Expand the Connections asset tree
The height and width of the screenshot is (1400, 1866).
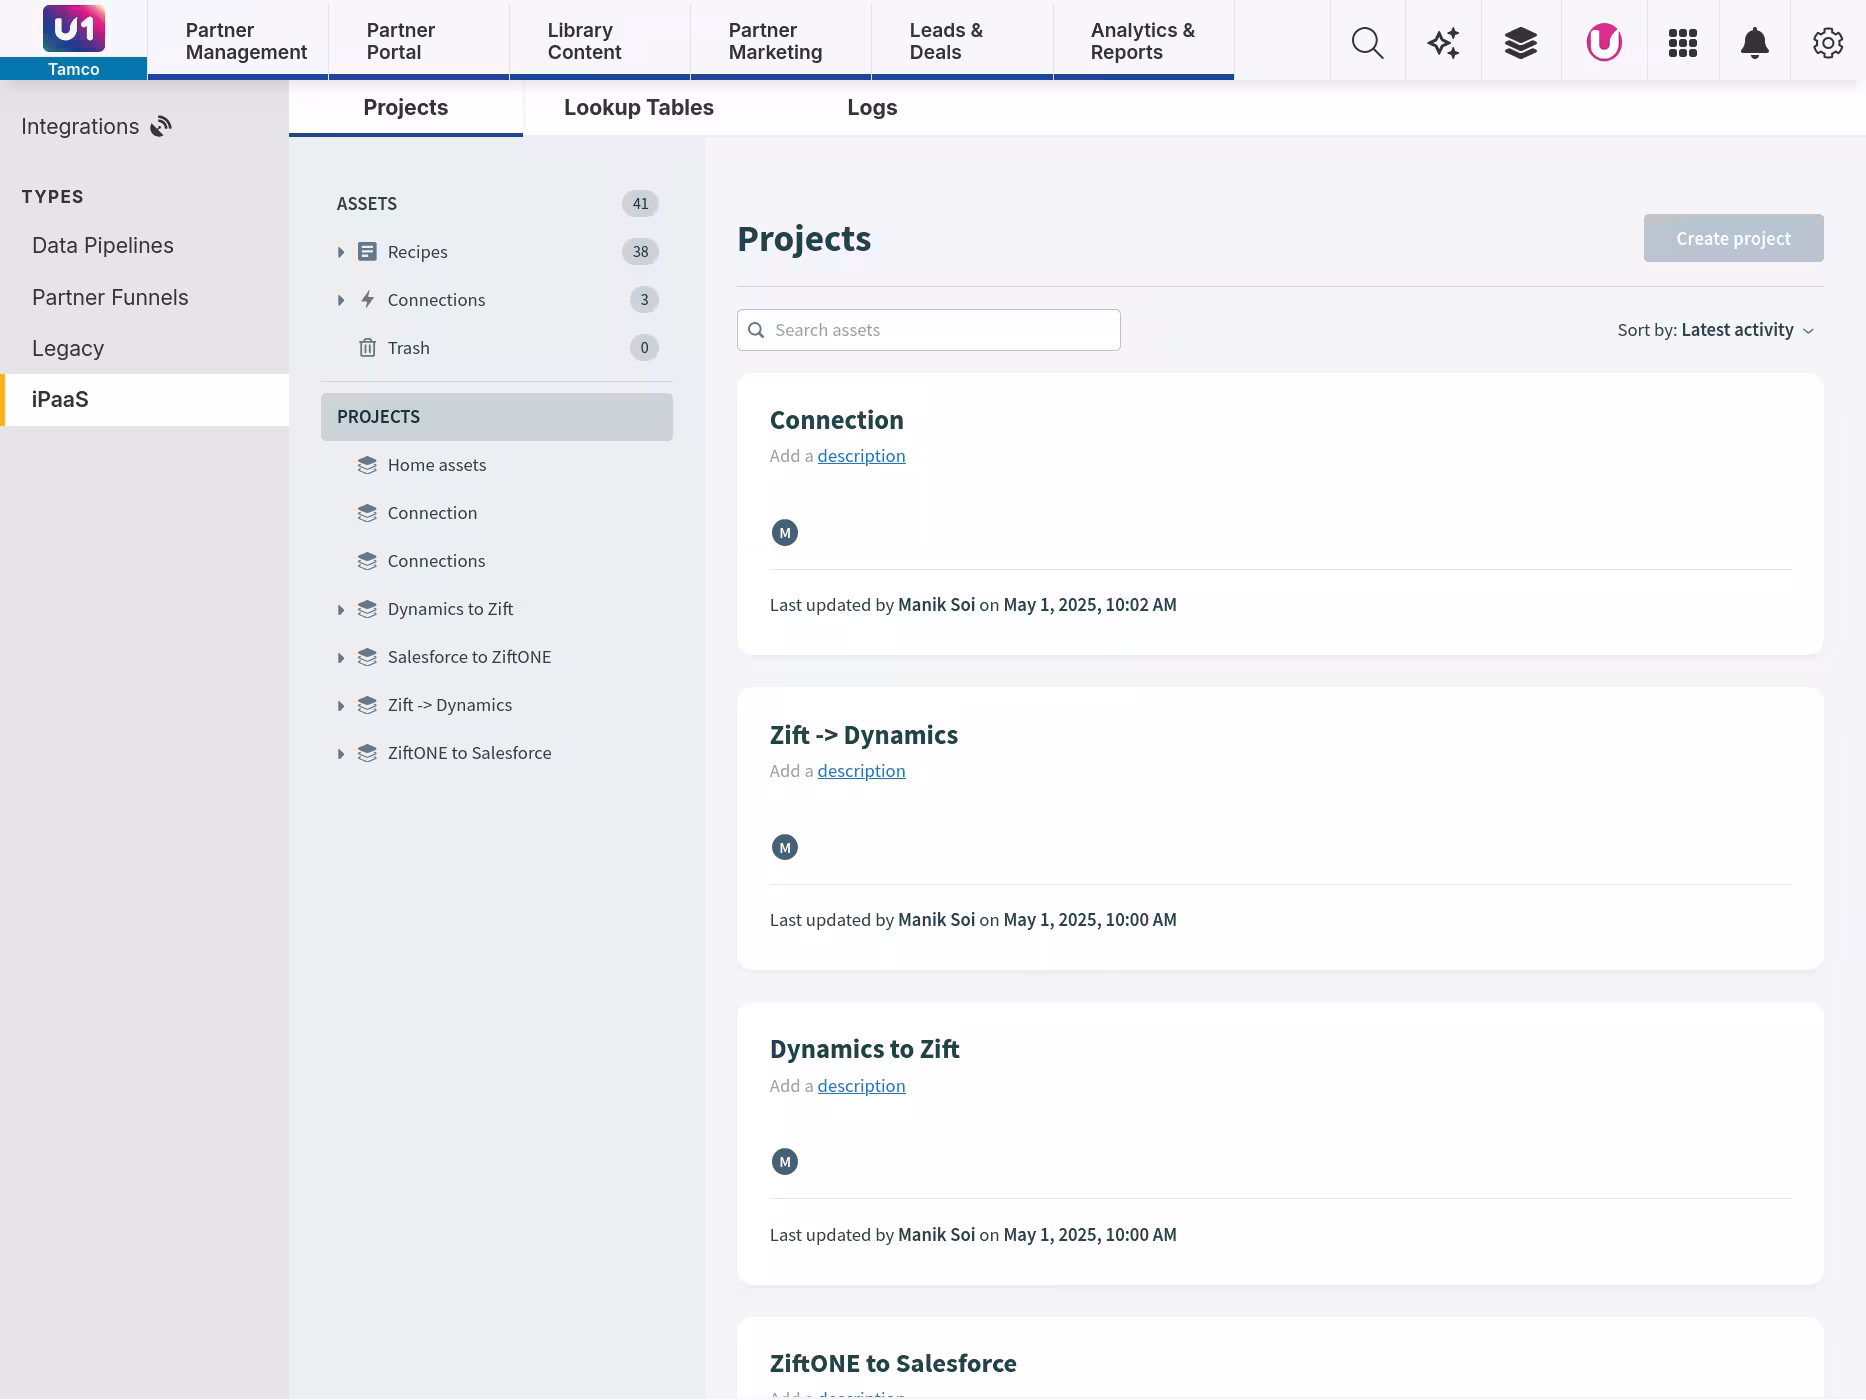341,300
